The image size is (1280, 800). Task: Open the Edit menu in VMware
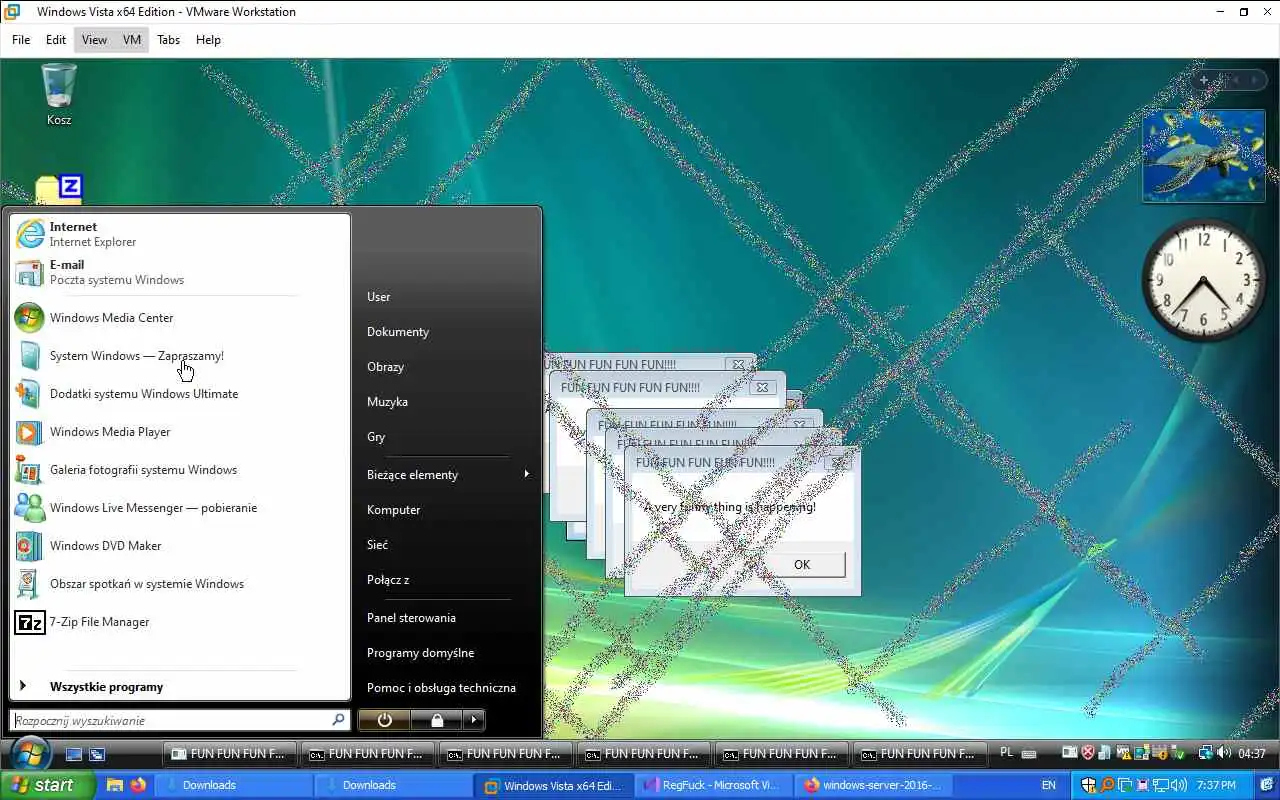[x=56, y=40]
